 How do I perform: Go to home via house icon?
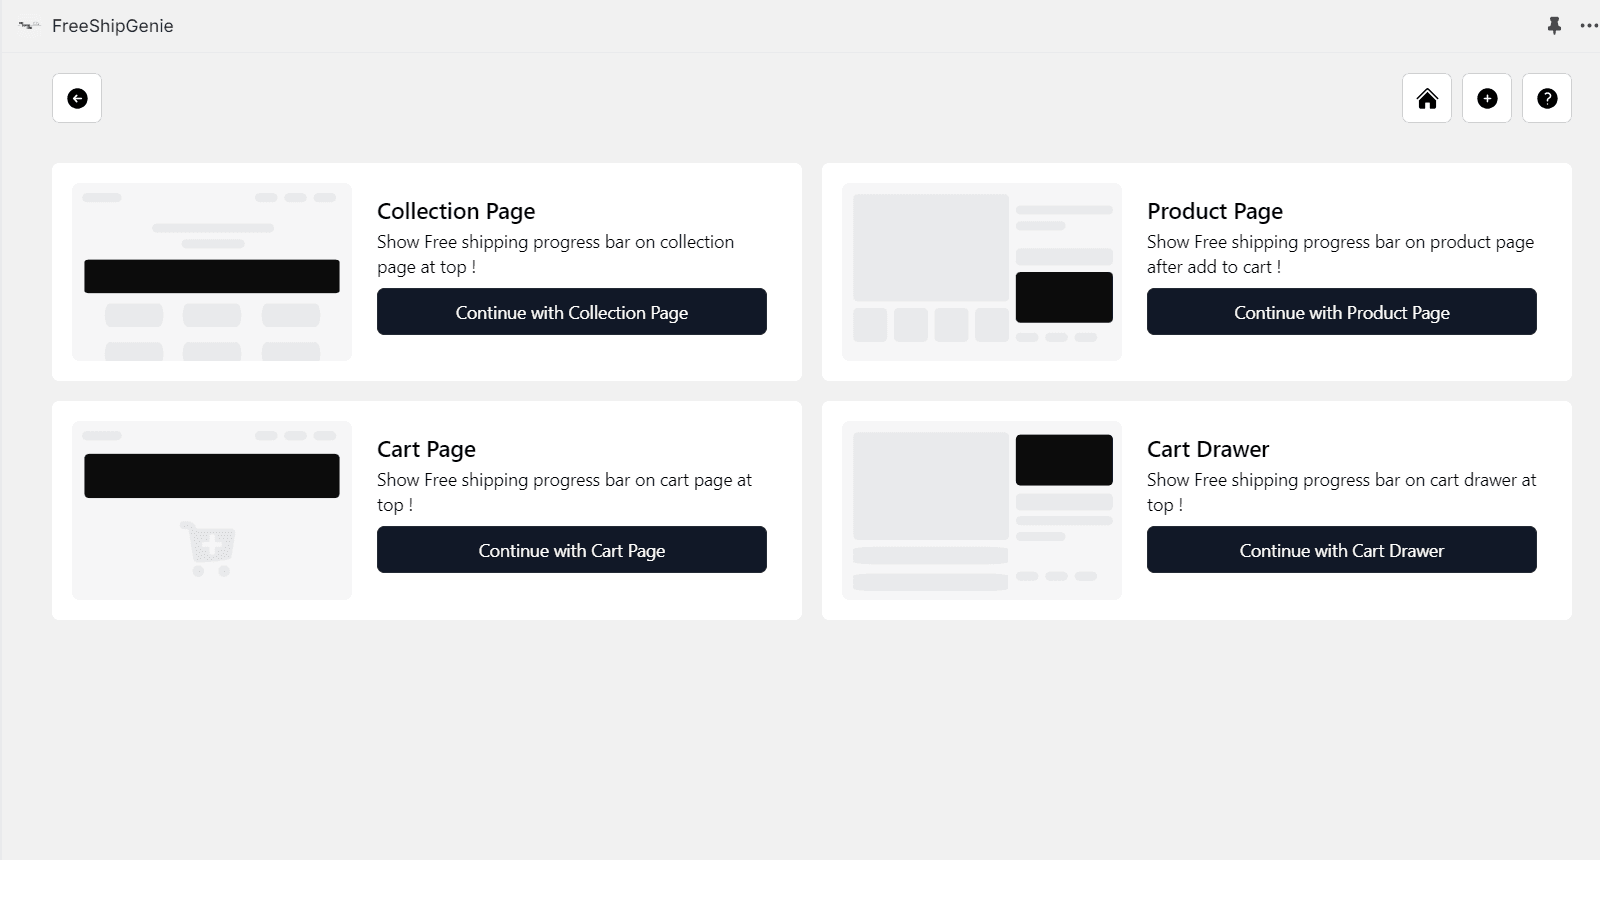(1427, 98)
